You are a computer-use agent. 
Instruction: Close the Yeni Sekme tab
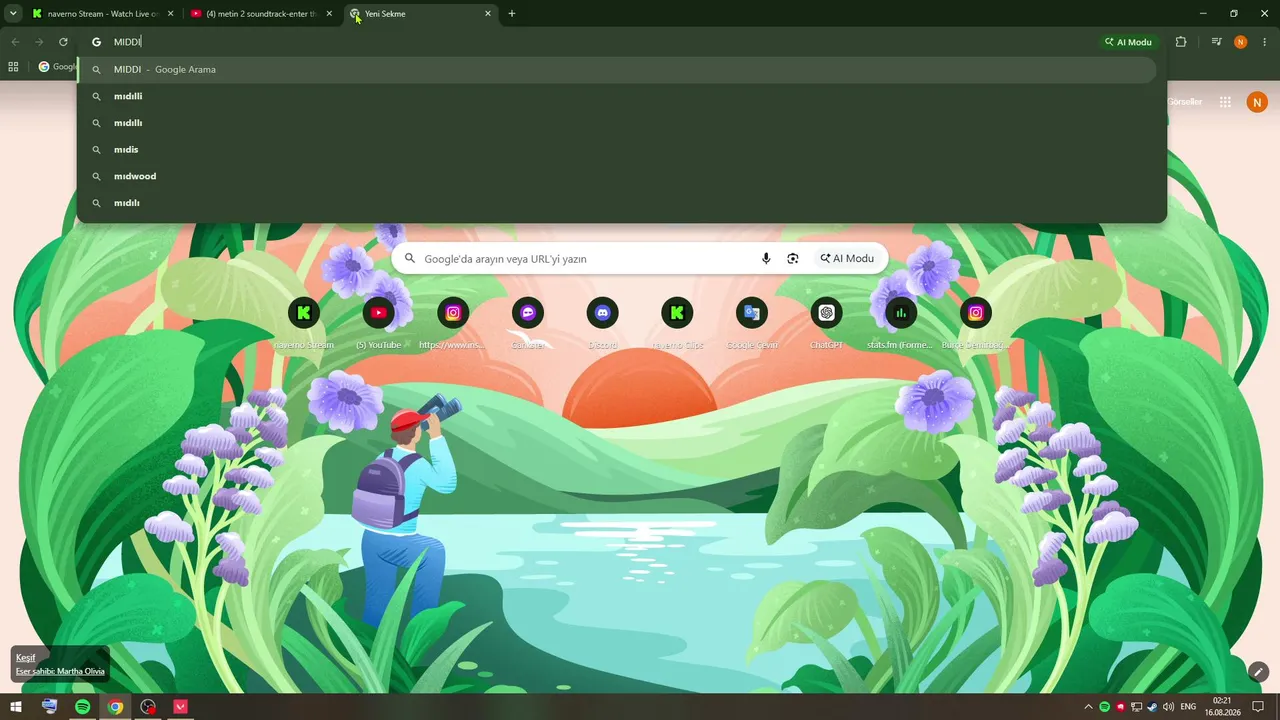tap(488, 14)
